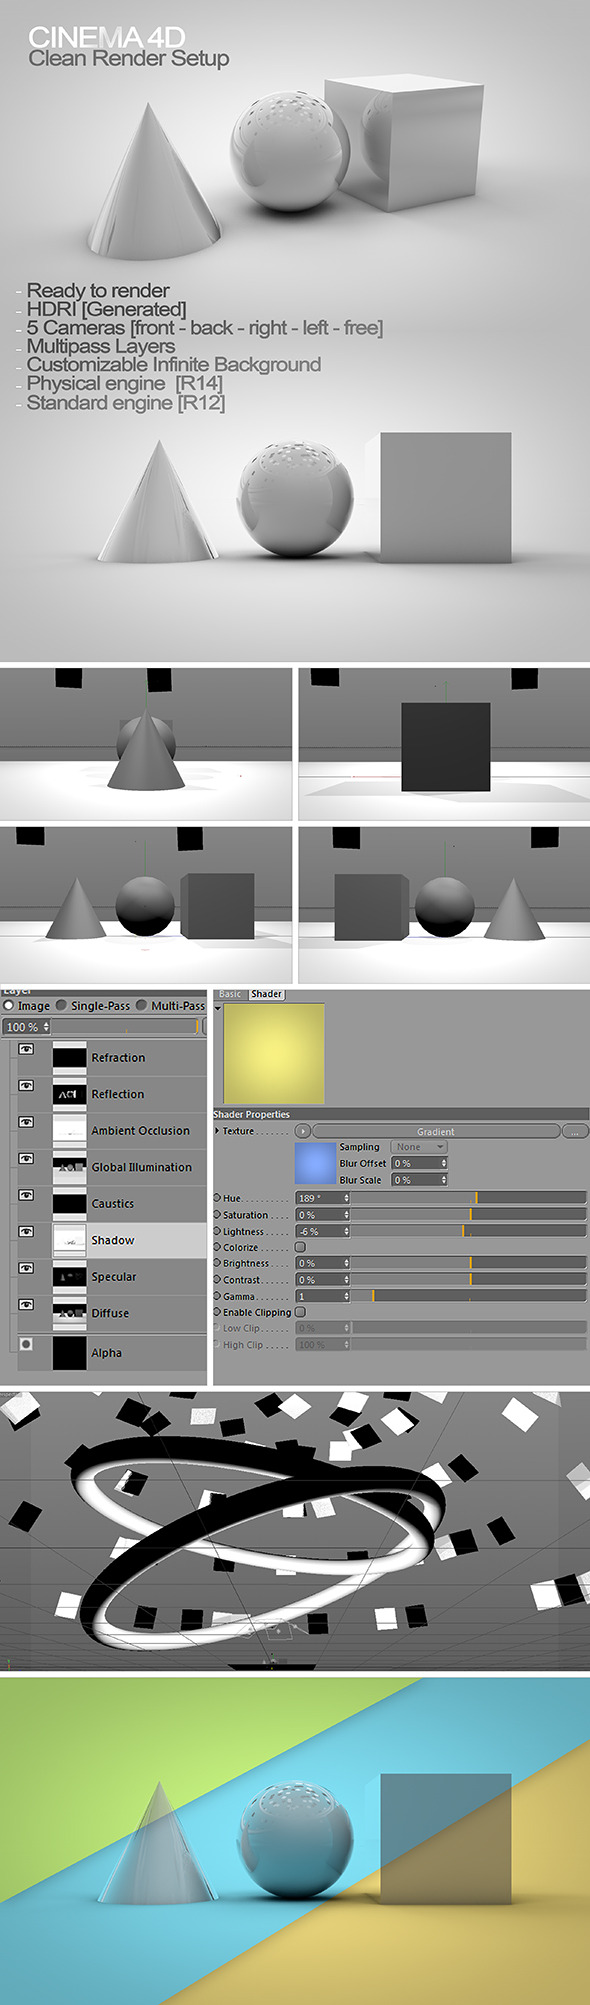
Task: Hide the Specular layer via eye icon
Action: tap(26, 1268)
